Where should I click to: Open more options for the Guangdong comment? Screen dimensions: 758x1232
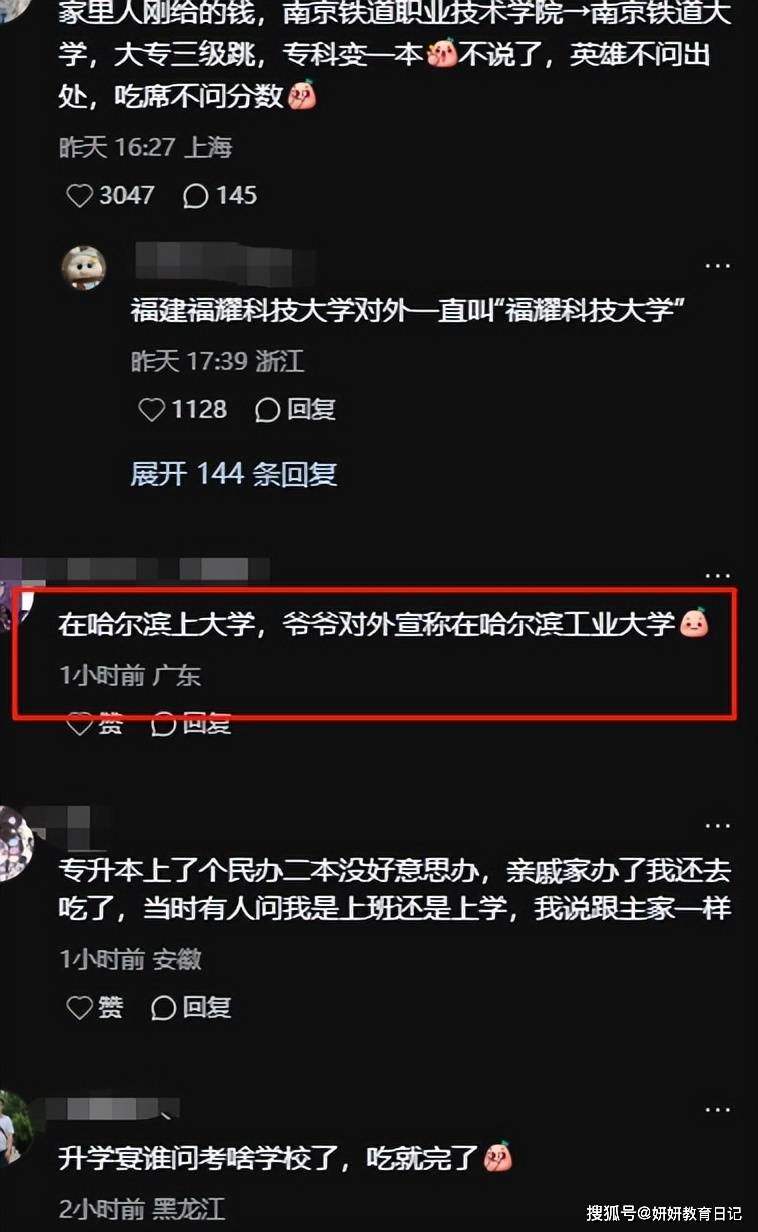[x=717, y=576]
